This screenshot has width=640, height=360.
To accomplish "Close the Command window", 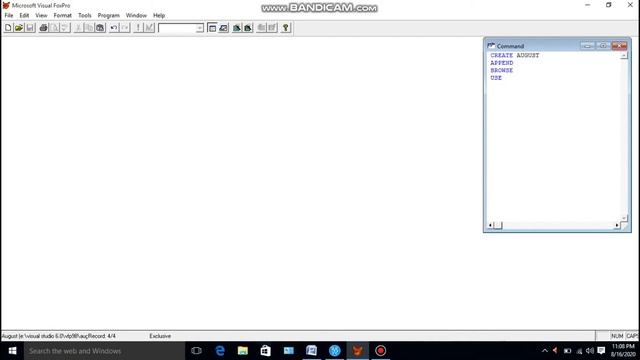I will pos(619,46).
